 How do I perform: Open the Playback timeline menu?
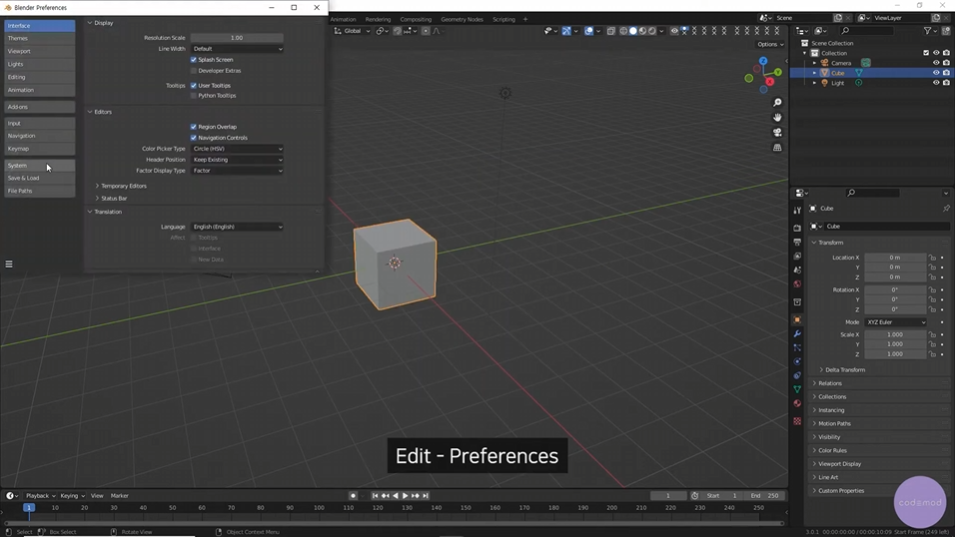[x=40, y=496]
